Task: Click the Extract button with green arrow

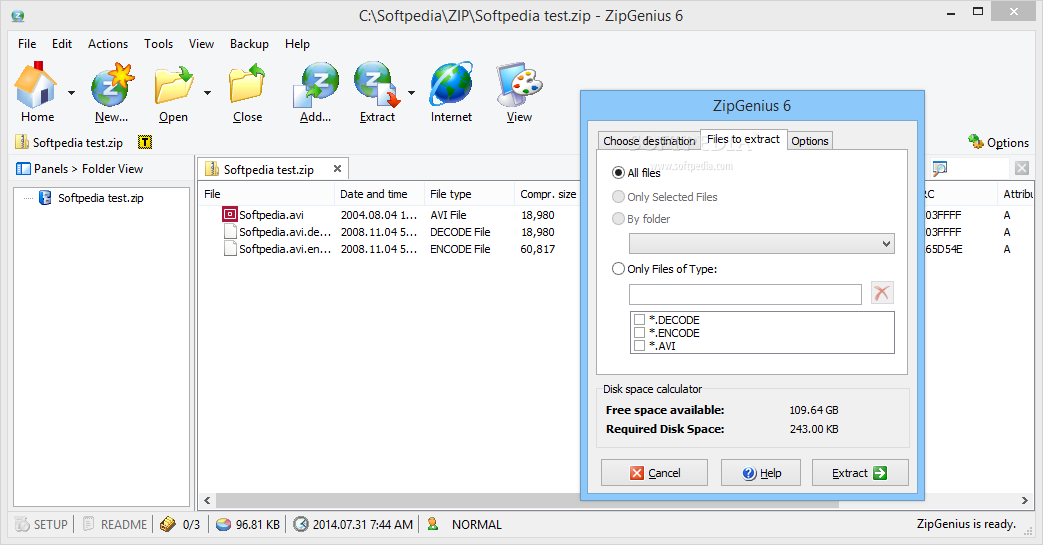Action: [860, 472]
